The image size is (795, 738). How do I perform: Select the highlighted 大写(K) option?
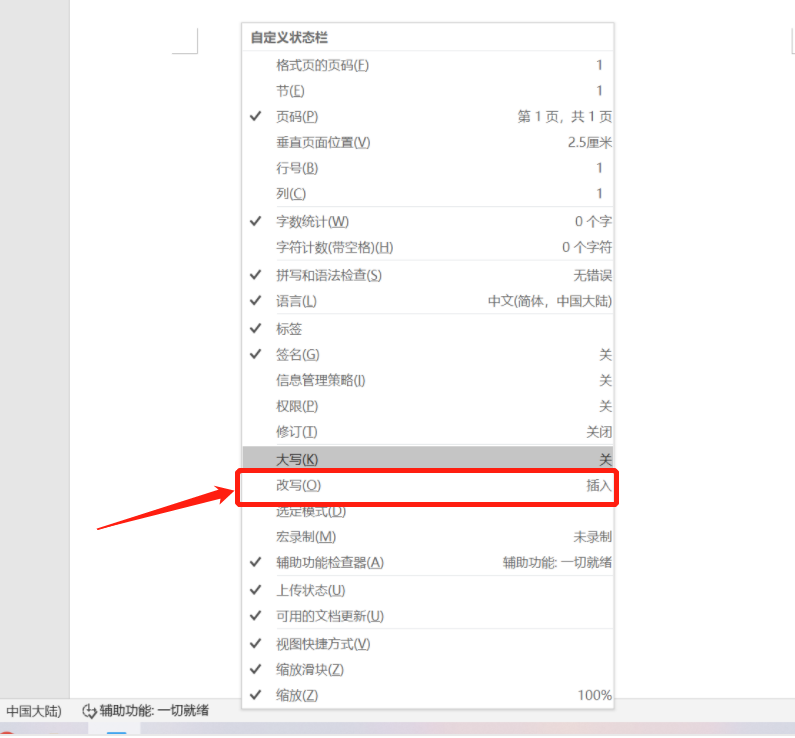pyautogui.click(x=427, y=459)
